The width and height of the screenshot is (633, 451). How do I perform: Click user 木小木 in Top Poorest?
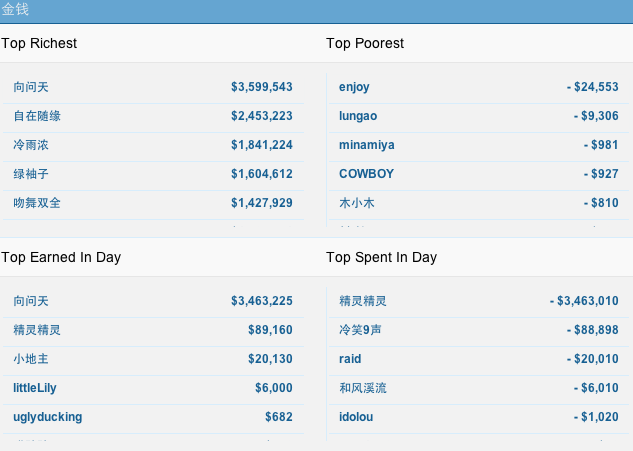[357, 203]
